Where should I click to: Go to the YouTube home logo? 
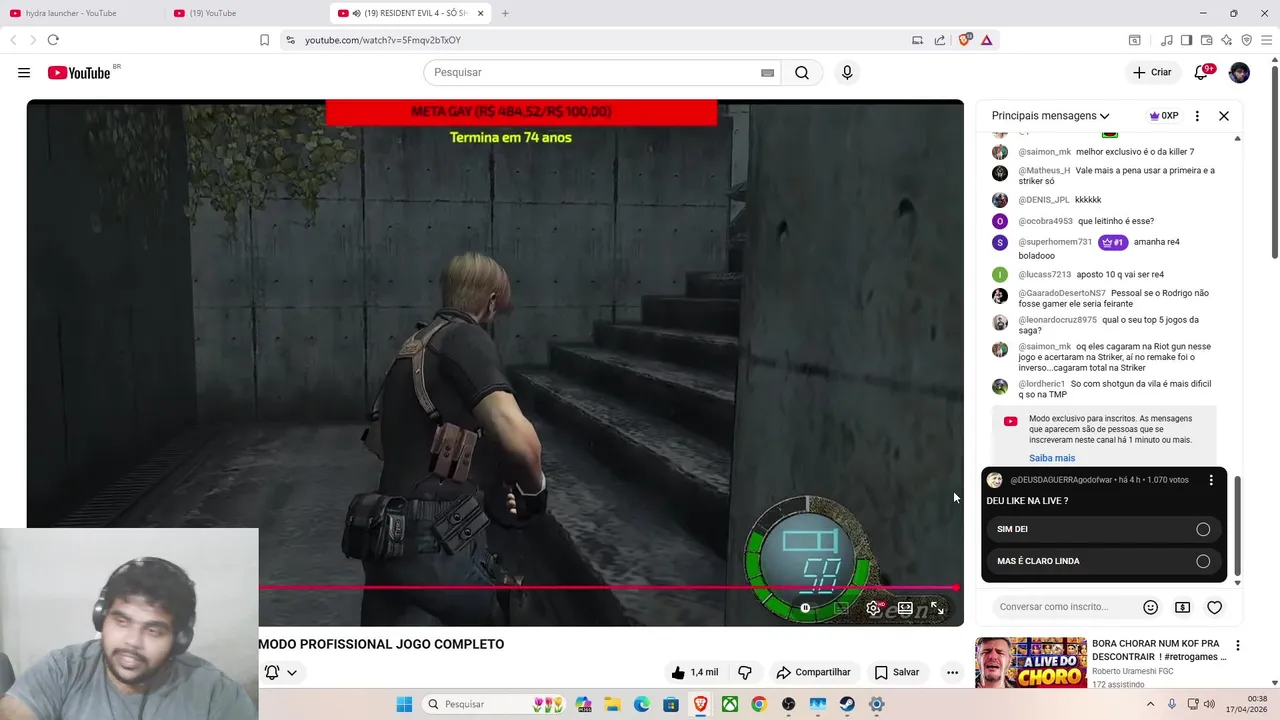79,72
